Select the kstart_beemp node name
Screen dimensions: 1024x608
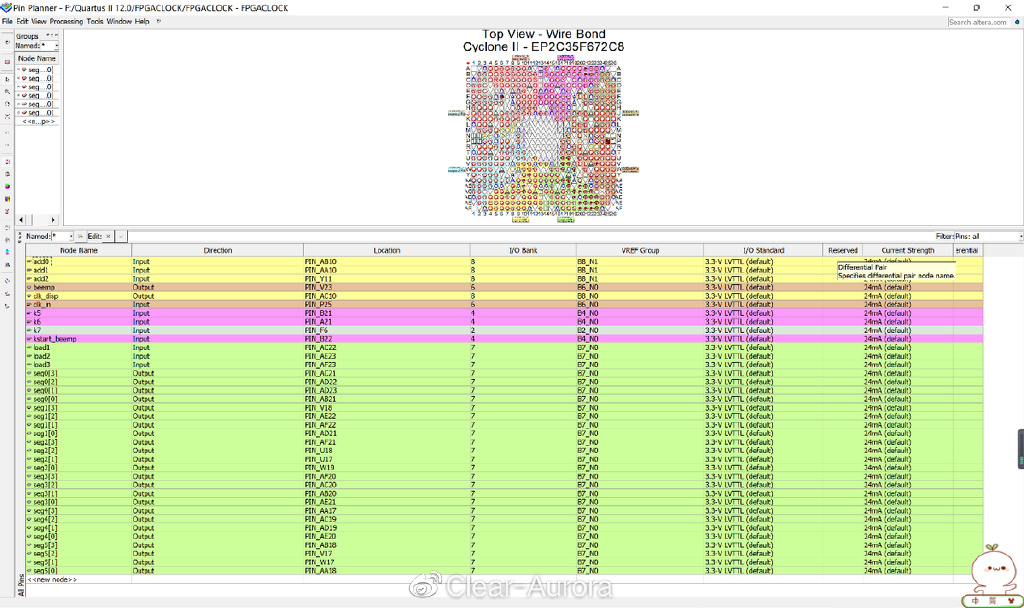click(x=55, y=339)
